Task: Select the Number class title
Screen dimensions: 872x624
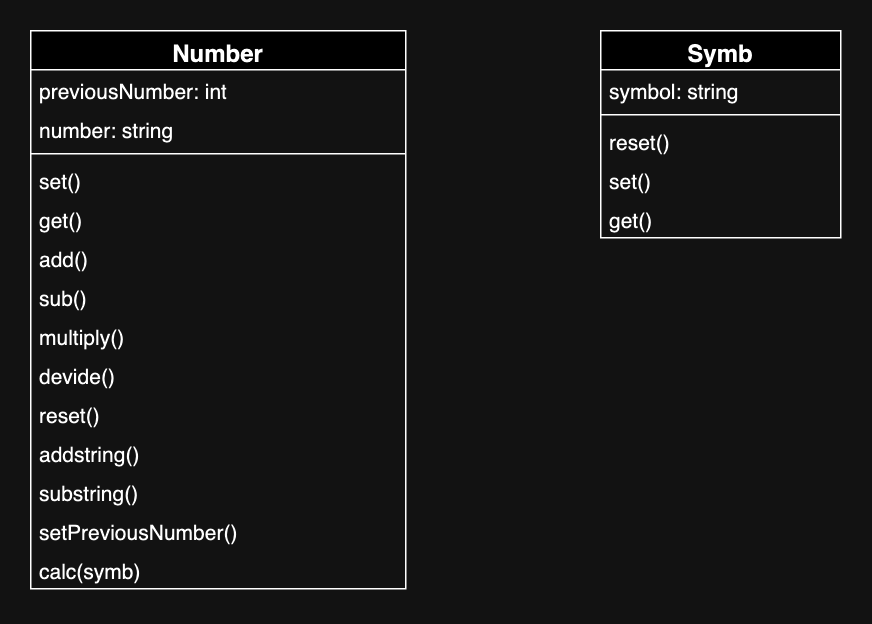Action: pyautogui.click(x=217, y=54)
